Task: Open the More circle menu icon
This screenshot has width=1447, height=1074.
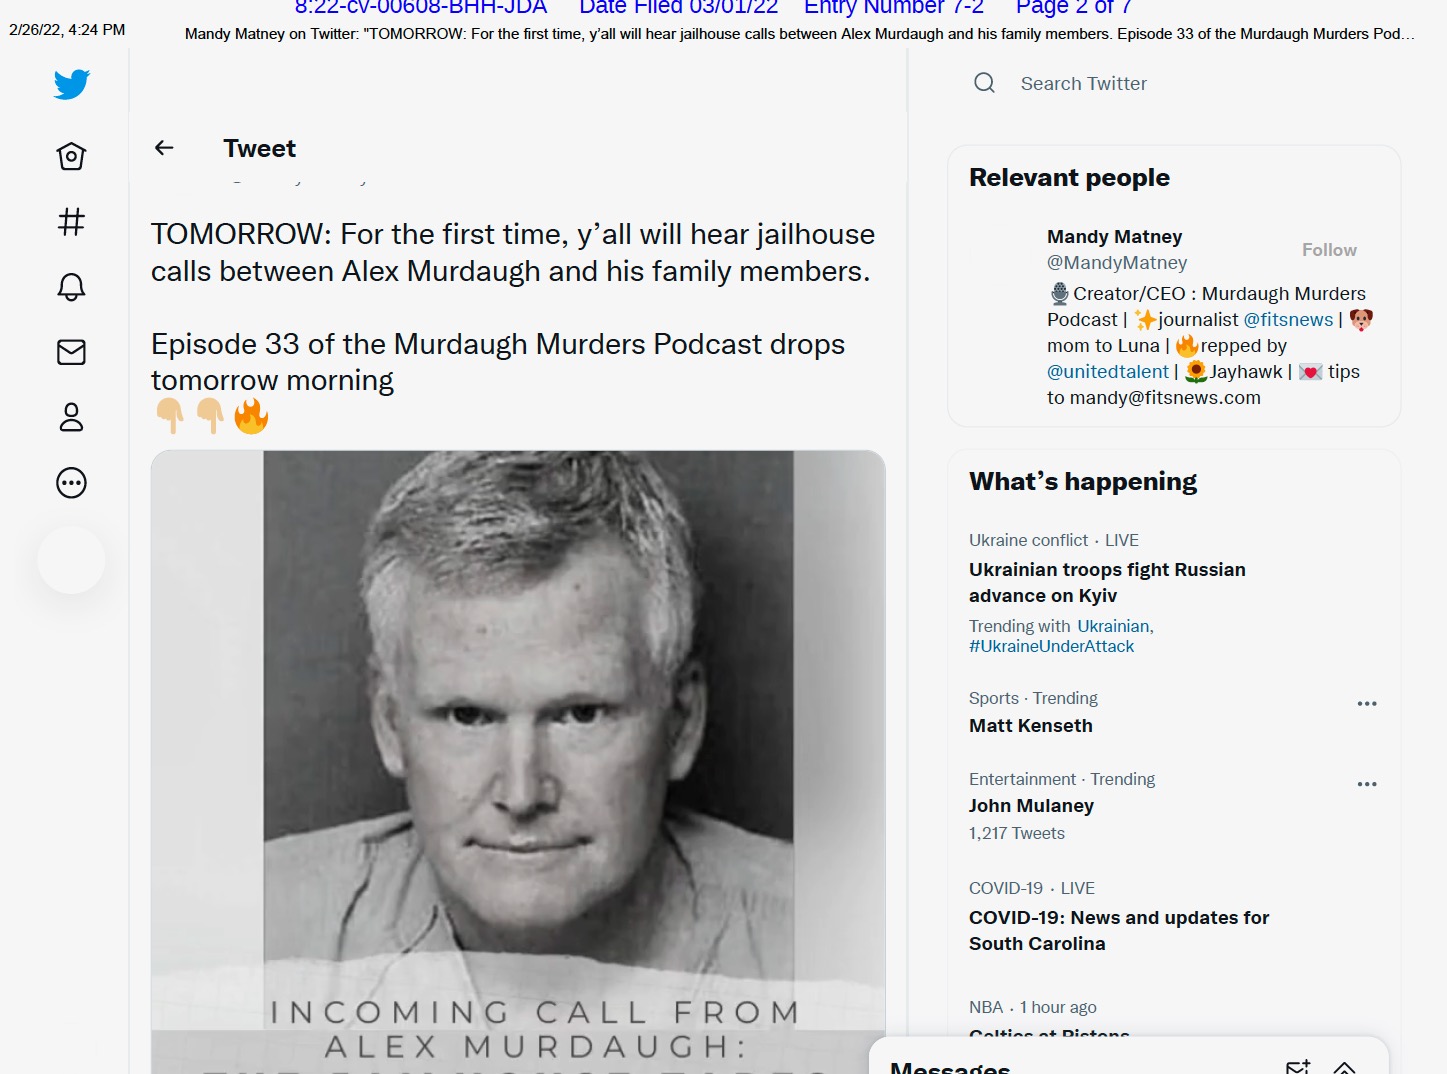Action: (71, 483)
